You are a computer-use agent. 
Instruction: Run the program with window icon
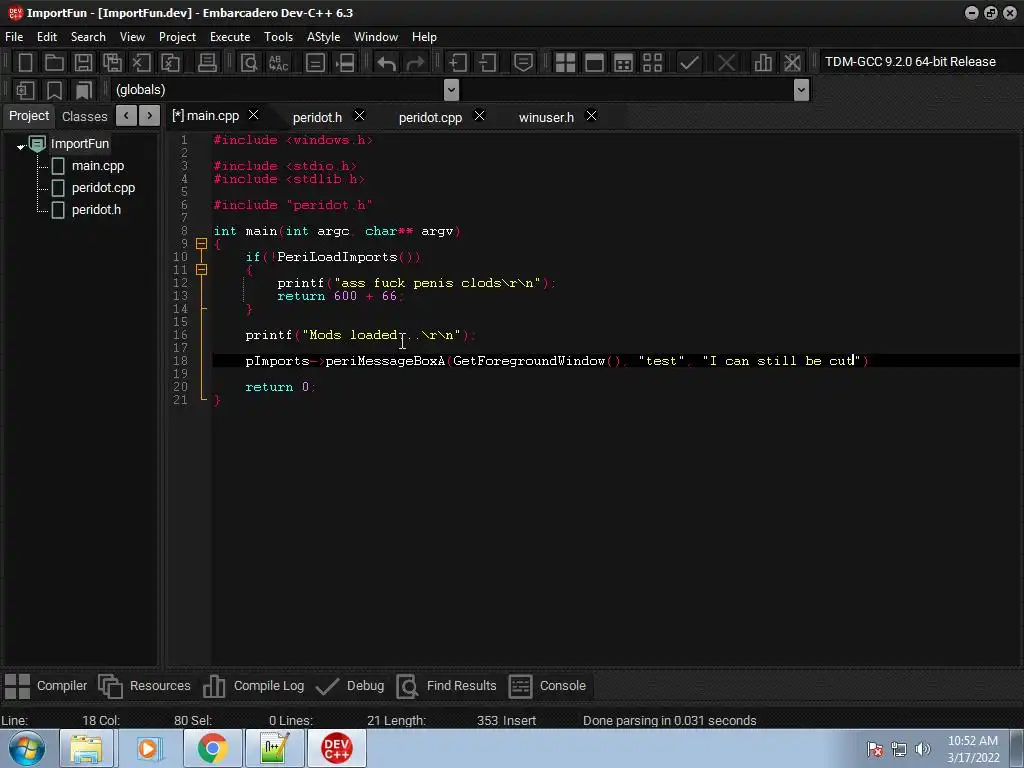coord(594,63)
